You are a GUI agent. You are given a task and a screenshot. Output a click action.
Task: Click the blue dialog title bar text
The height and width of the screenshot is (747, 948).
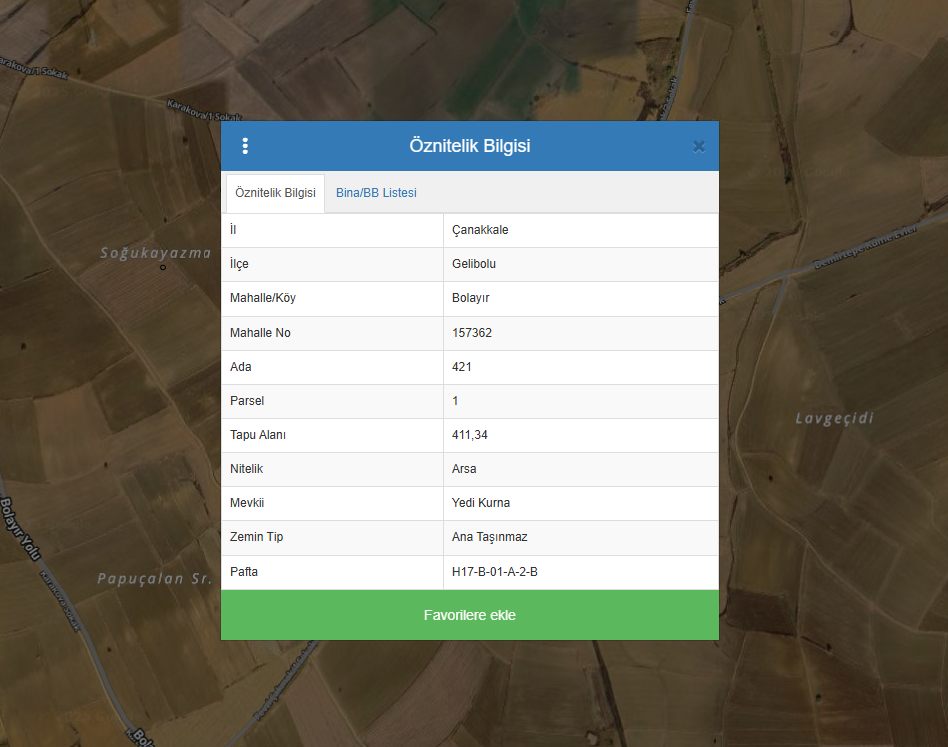point(469,146)
